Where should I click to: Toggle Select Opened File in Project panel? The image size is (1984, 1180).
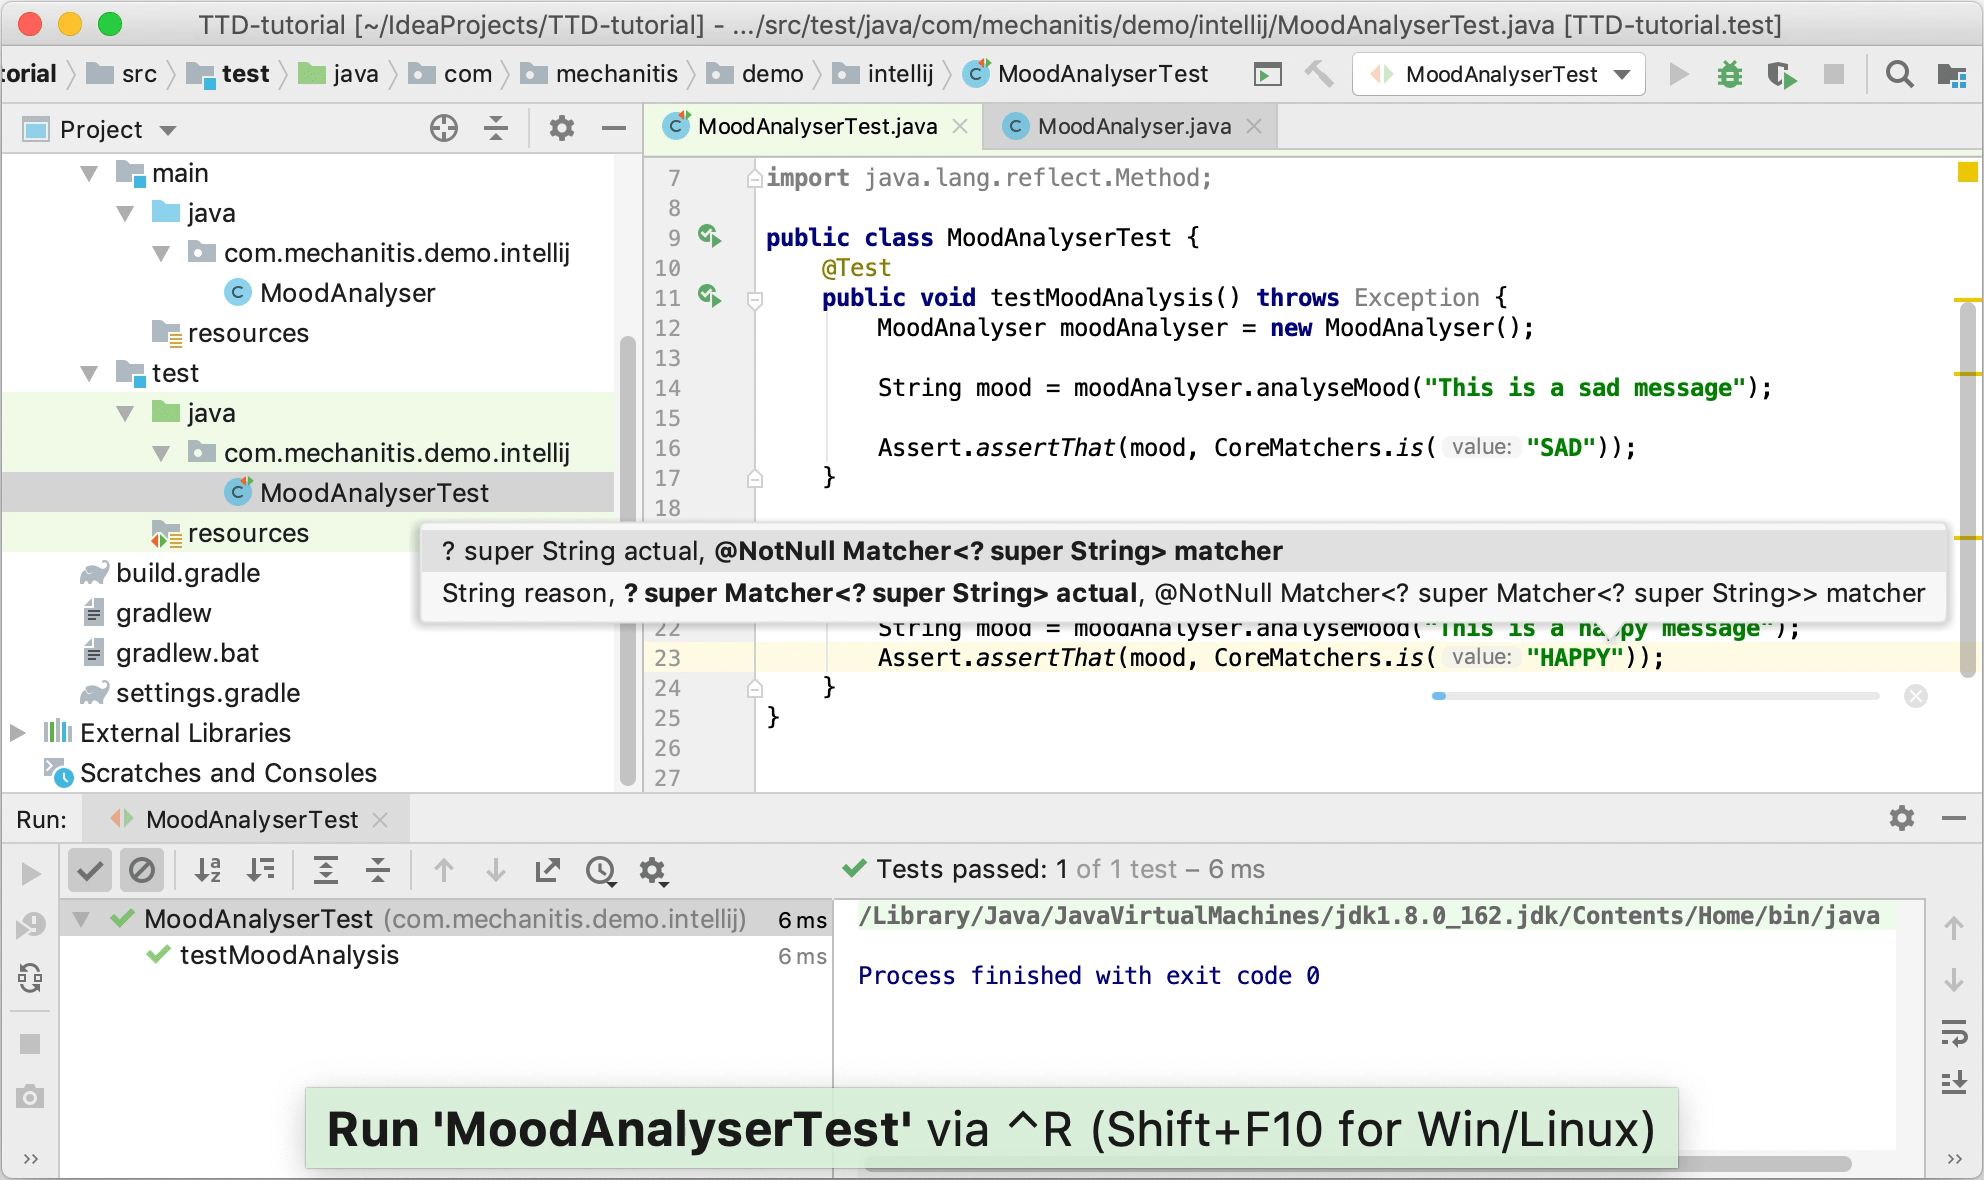443,128
